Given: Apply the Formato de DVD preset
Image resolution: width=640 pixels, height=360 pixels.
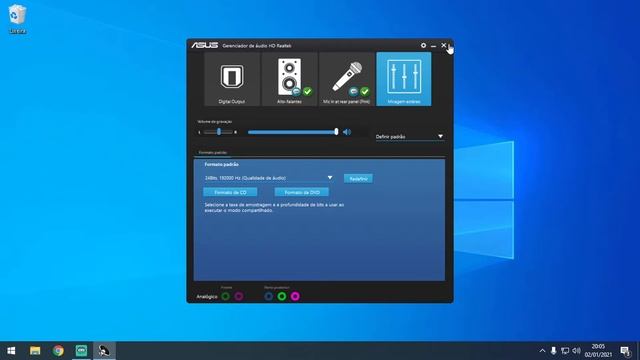Looking at the screenshot, I should tap(302, 192).
